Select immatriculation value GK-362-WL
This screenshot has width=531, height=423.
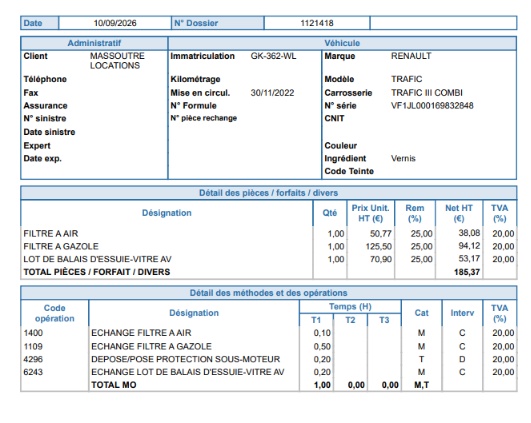pyautogui.click(x=273, y=56)
